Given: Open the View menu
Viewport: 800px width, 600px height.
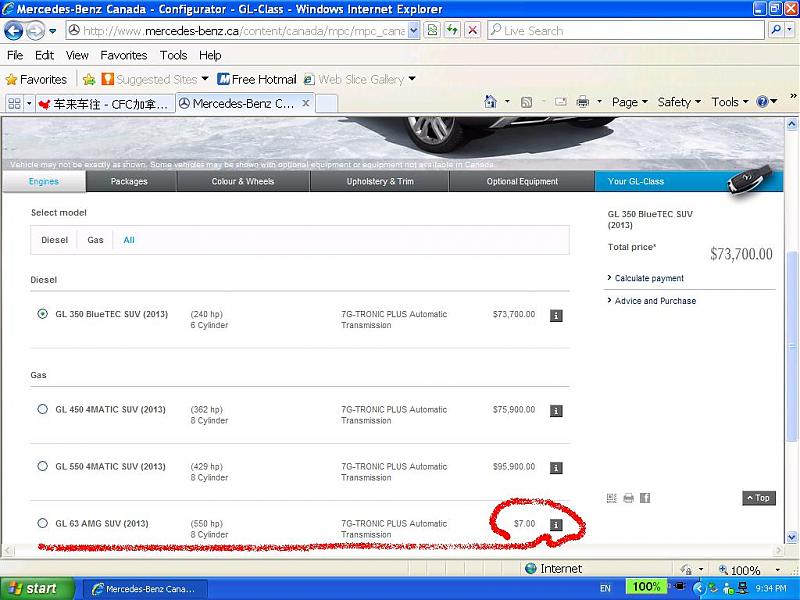Looking at the screenshot, I should [77, 55].
